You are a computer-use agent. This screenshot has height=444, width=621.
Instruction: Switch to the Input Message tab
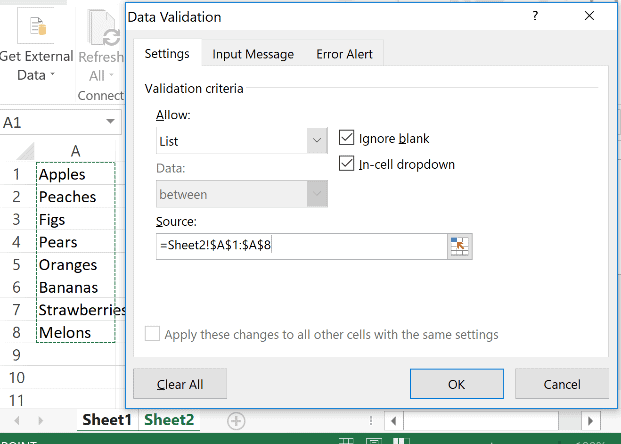[x=253, y=54]
